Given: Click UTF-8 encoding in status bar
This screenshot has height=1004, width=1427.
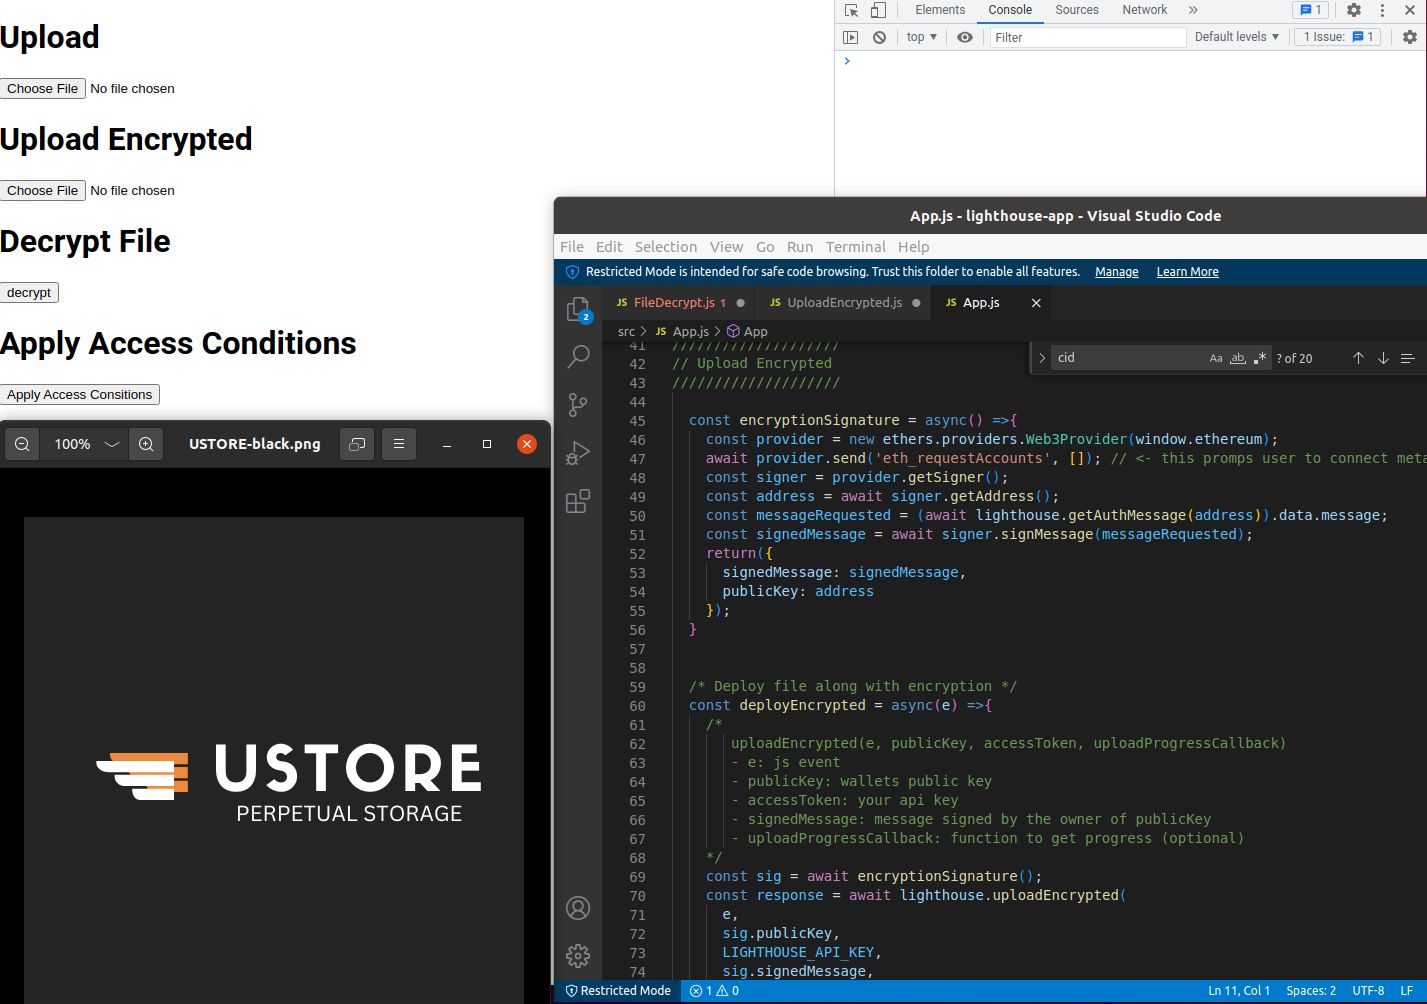Looking at the screenshot, I should [x=1368, y=991].
